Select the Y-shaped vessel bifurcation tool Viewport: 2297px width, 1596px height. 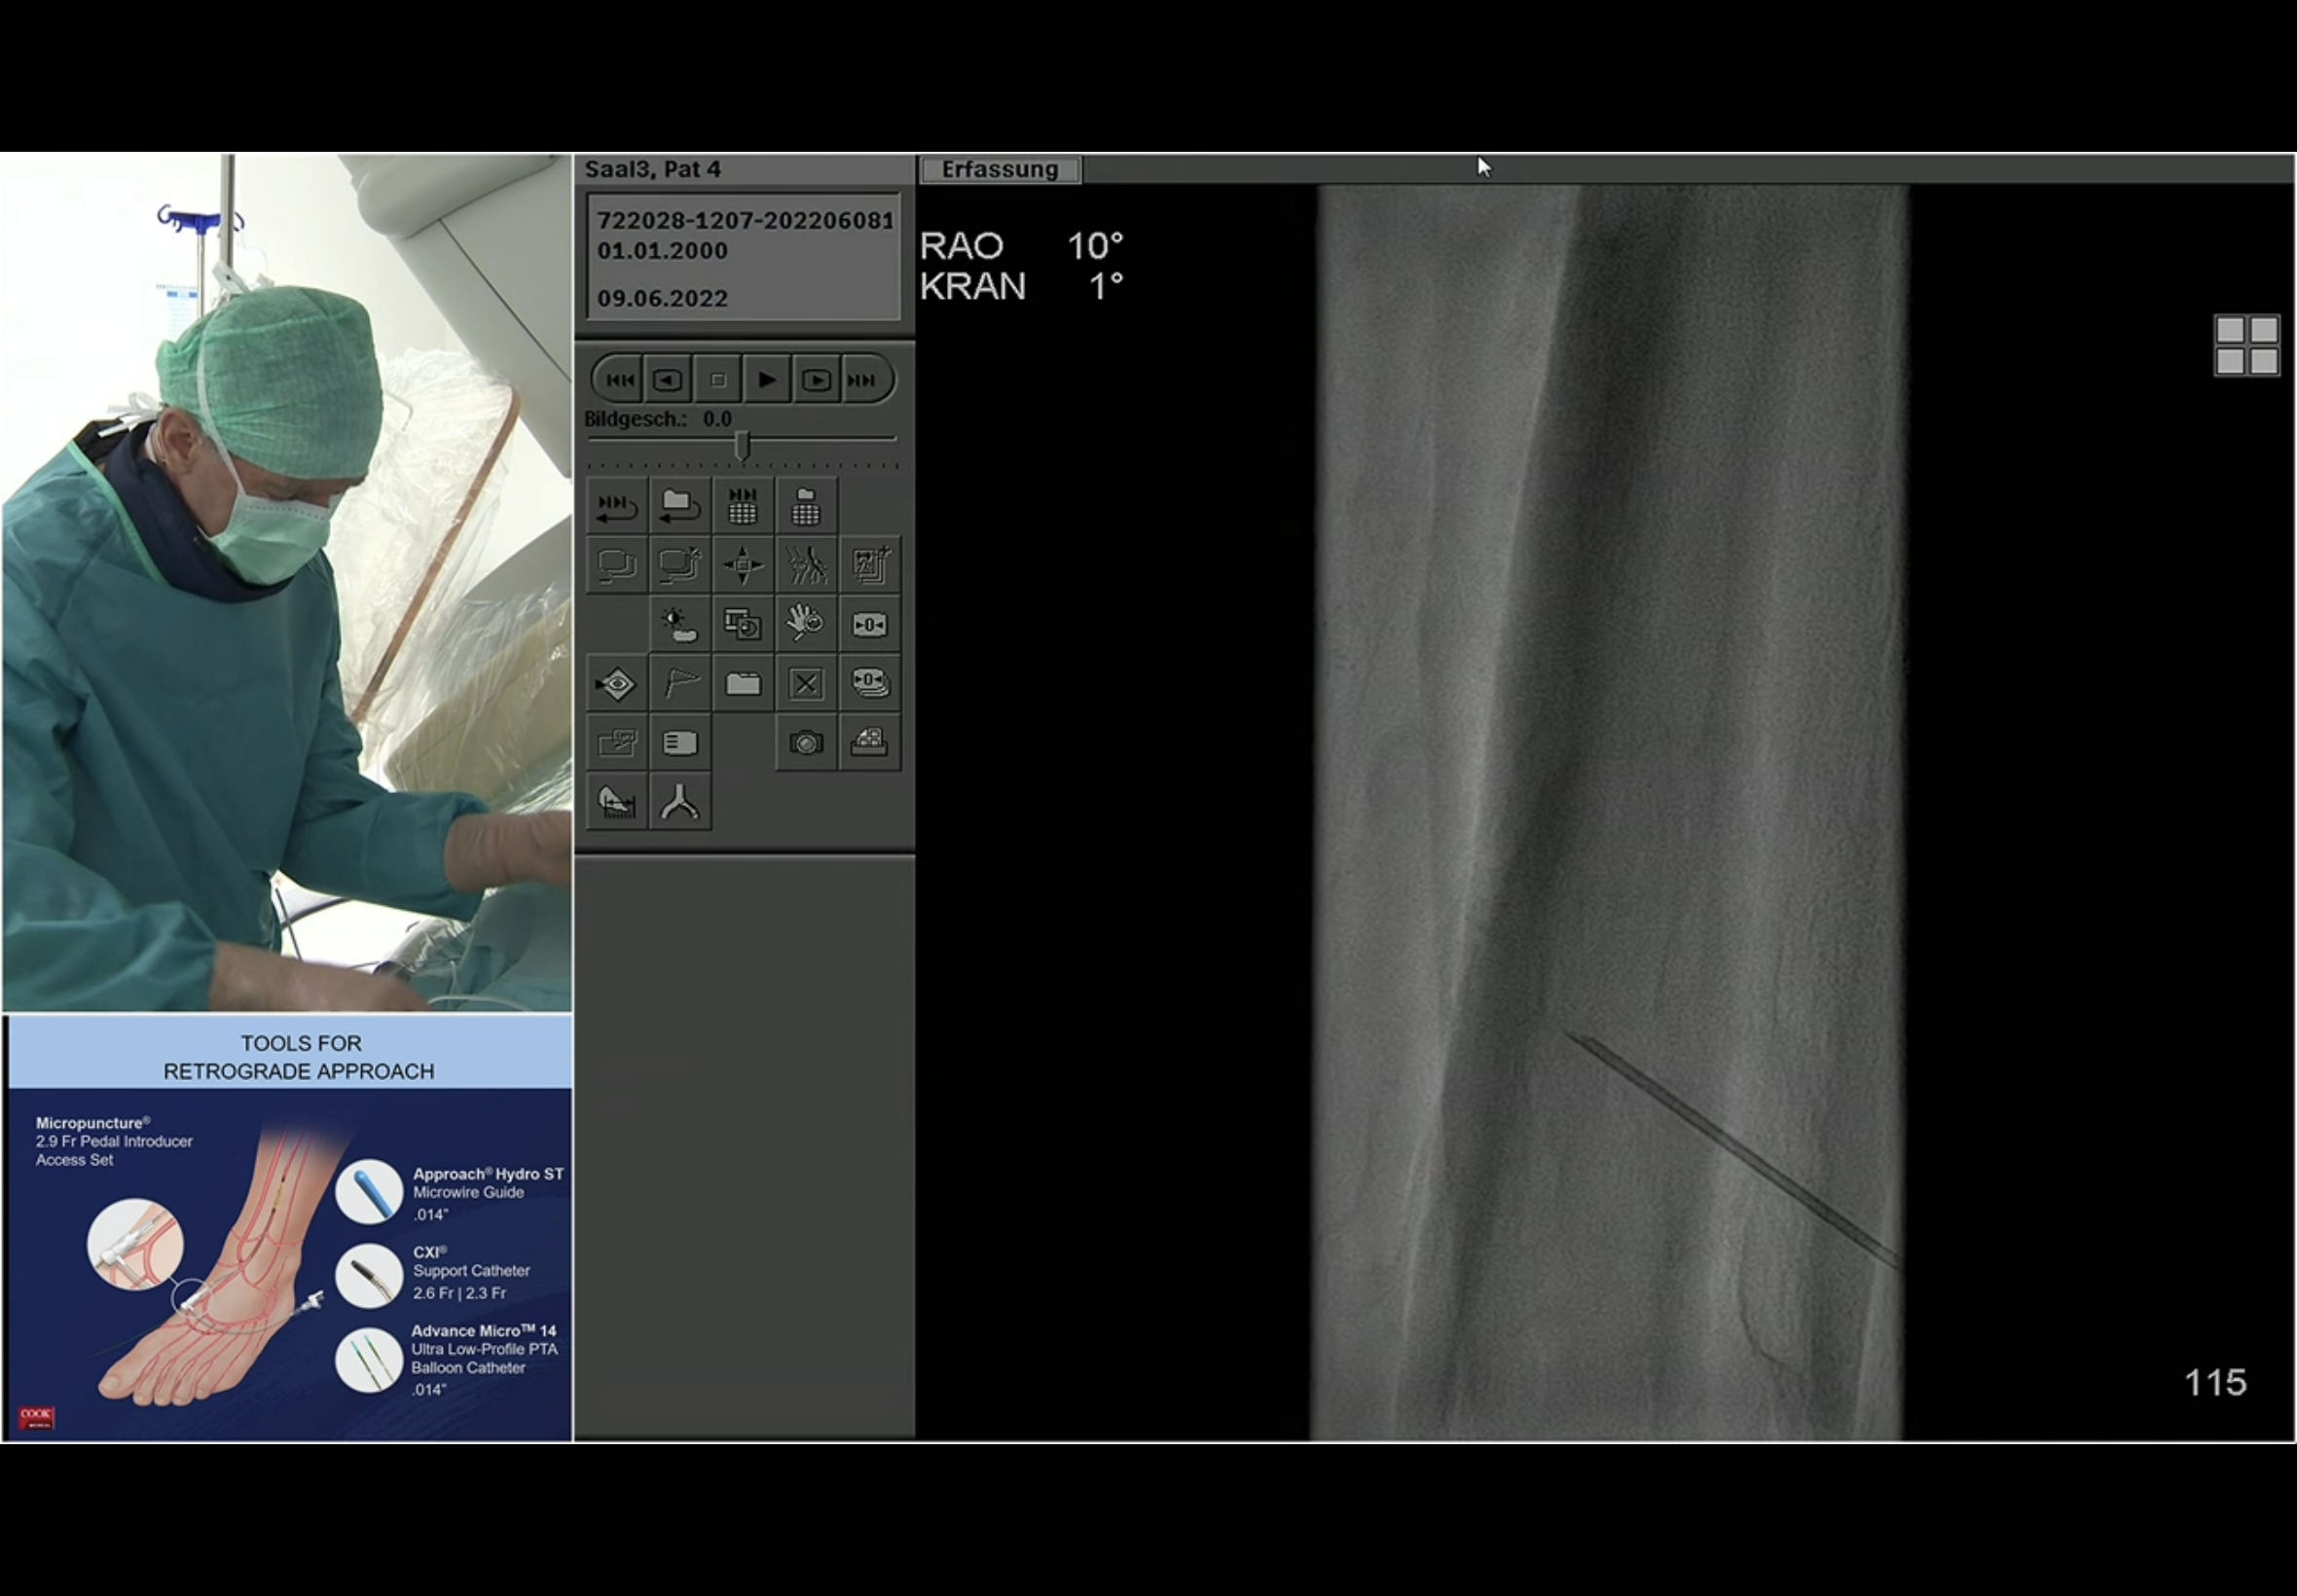coord(680,802)
